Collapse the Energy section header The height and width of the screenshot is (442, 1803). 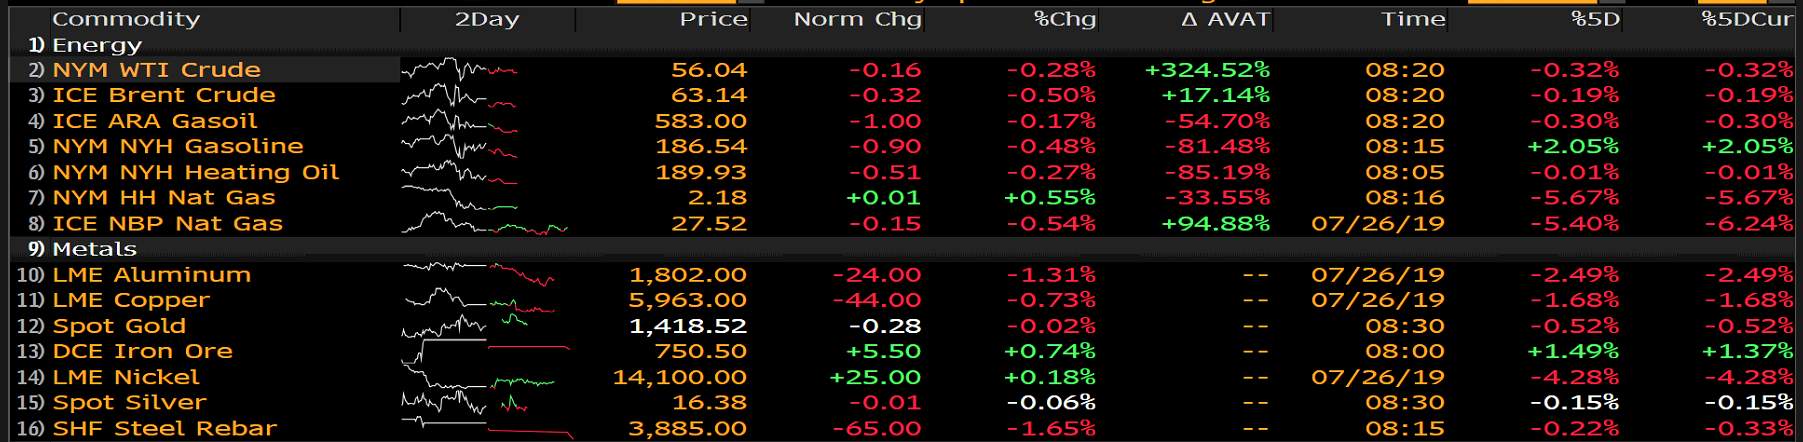[x=97, y=45]
